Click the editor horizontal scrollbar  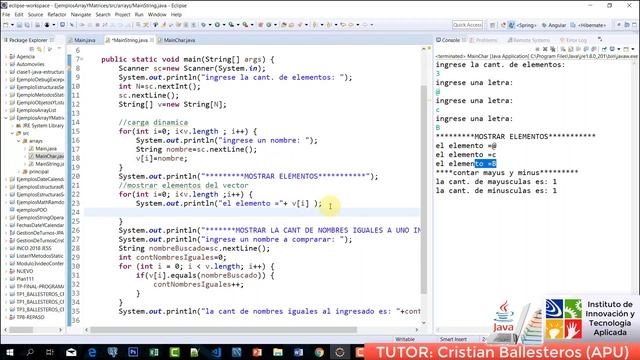pos(224,330)
